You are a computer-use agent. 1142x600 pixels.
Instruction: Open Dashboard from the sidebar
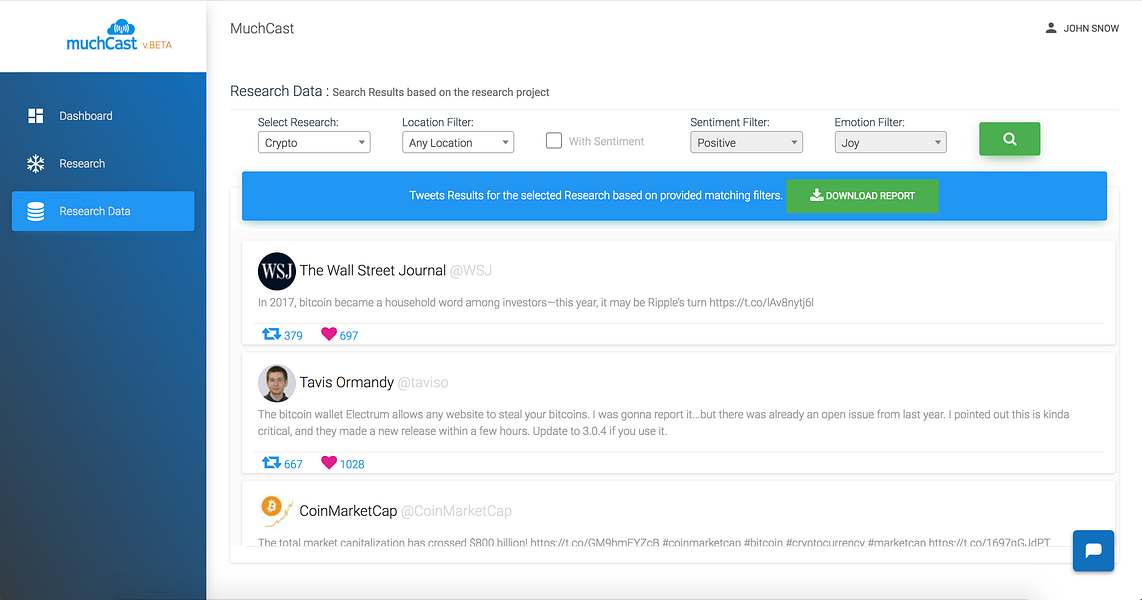103,116
